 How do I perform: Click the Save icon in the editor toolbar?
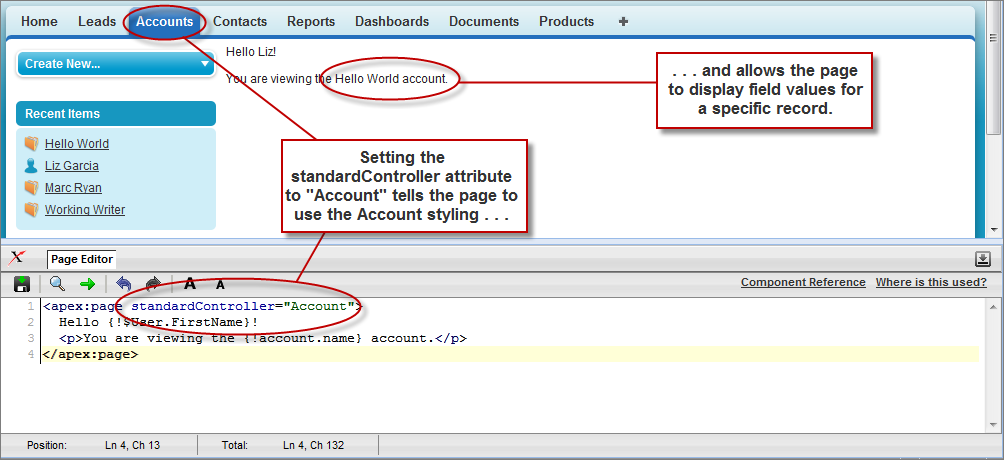click(x=21, y=284)
